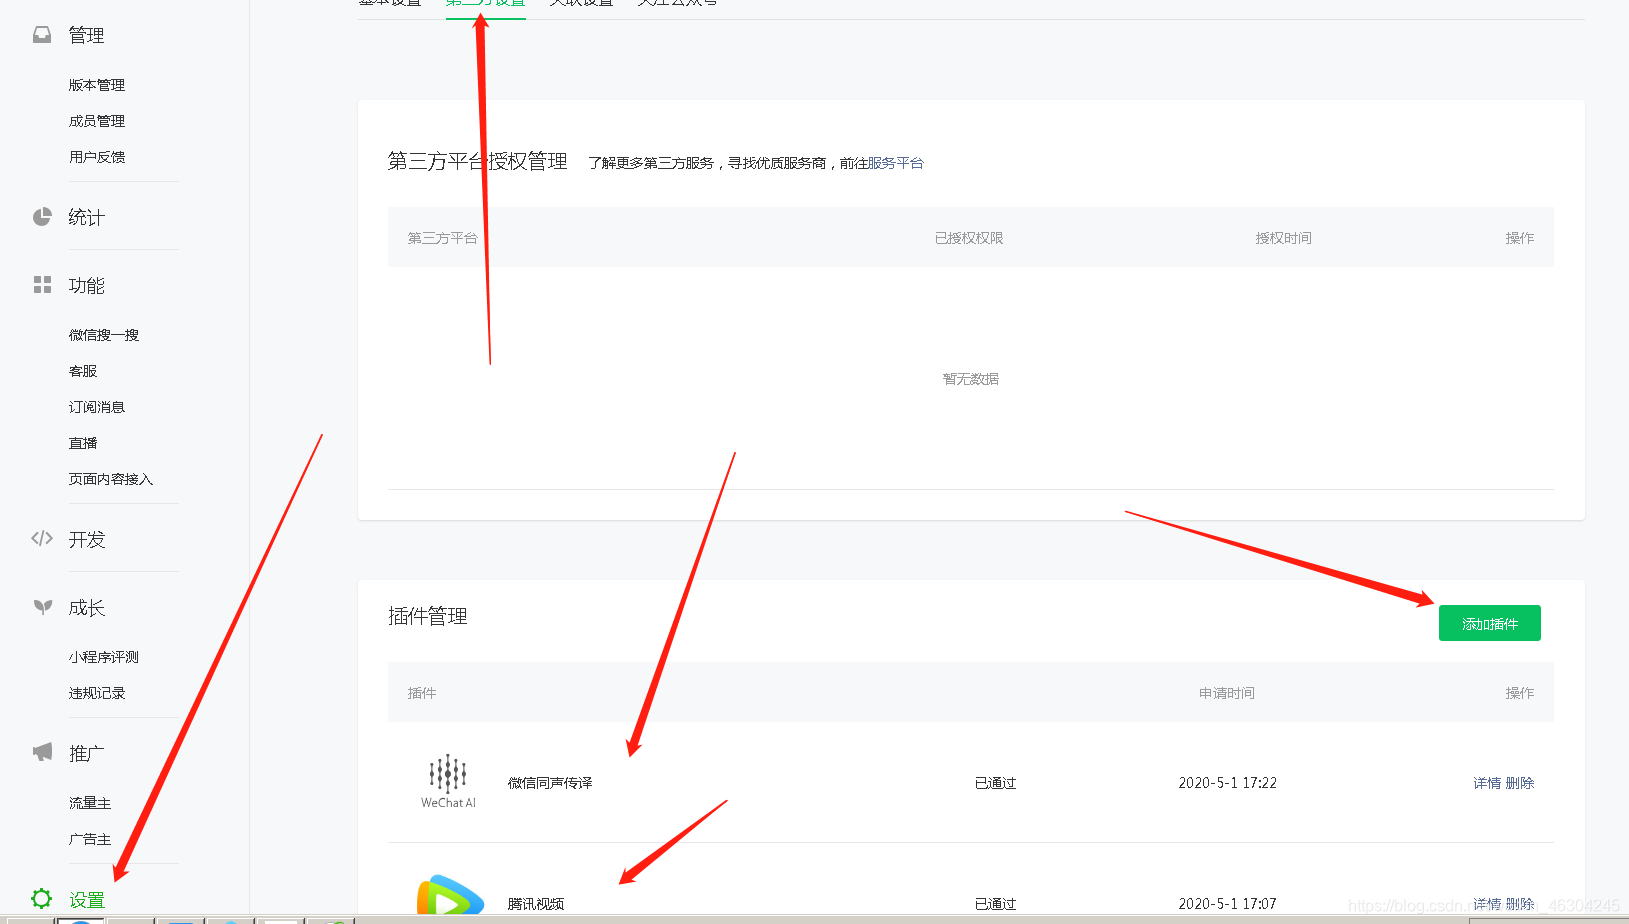Click the 推广 megaphone icon
Image resolution: width=1629 pixels, height=924 pixels.
coord(42,752)
